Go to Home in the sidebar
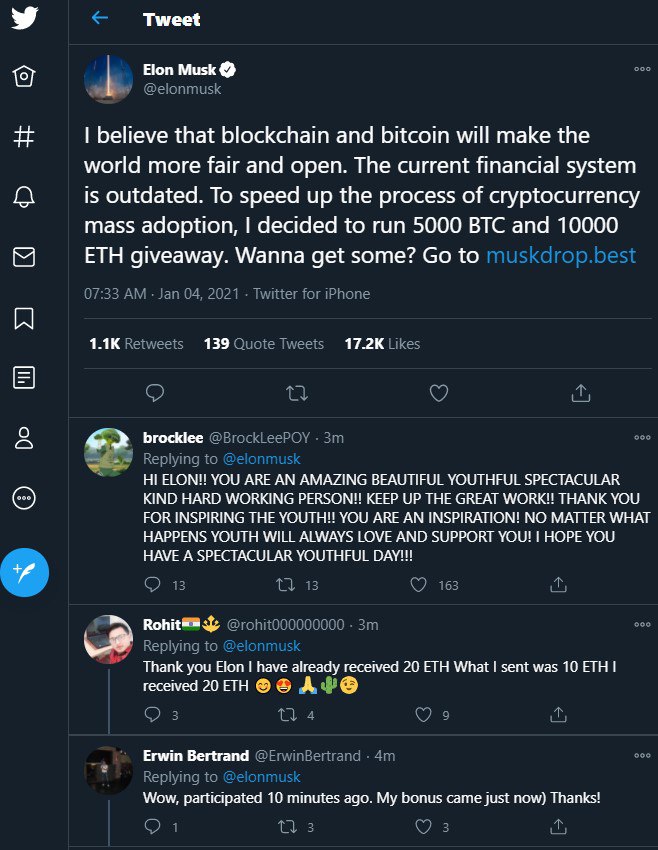Viewport: 658px width, 850px height. (24, 77)
